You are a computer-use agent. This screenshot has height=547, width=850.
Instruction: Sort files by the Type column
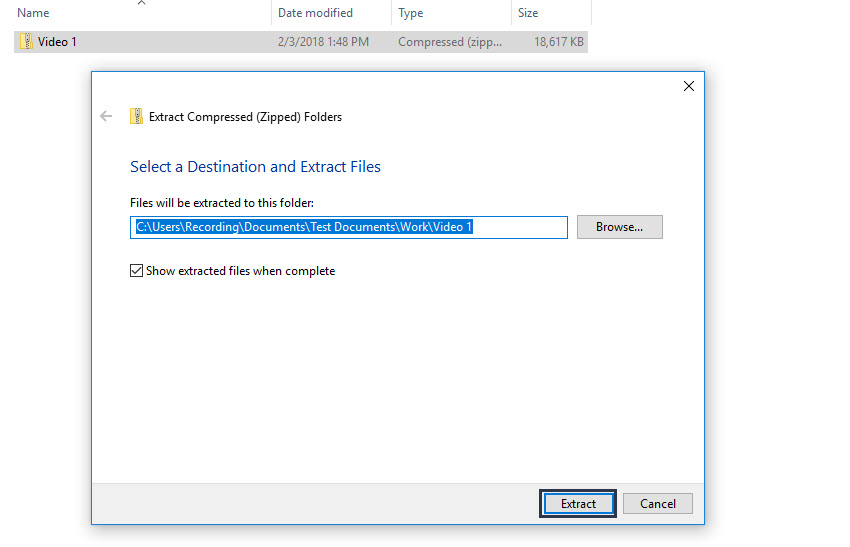[x=410, y=12]
